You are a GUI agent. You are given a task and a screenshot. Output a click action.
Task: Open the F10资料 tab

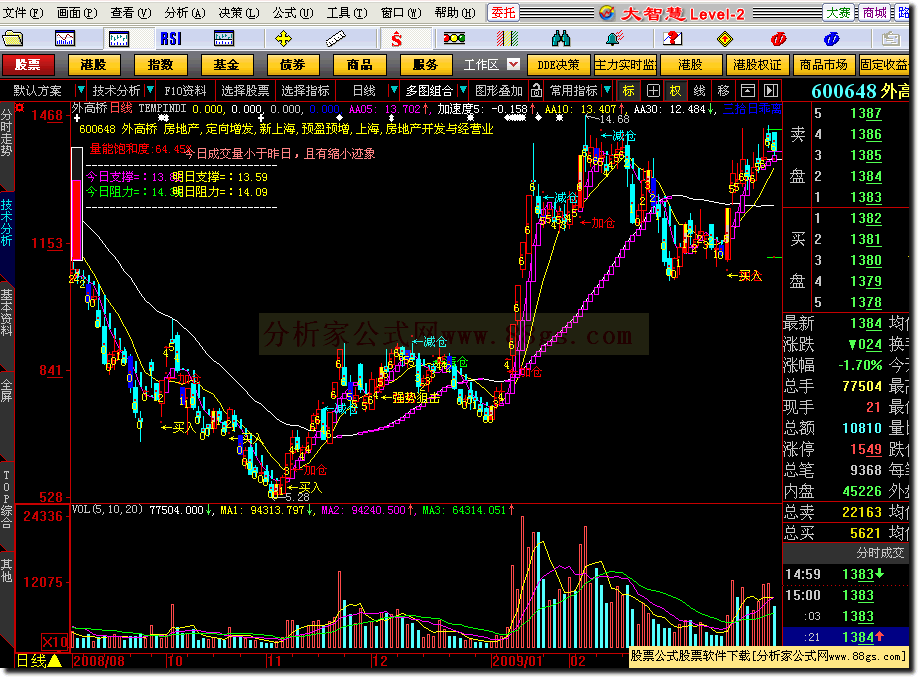coord(185,90)
